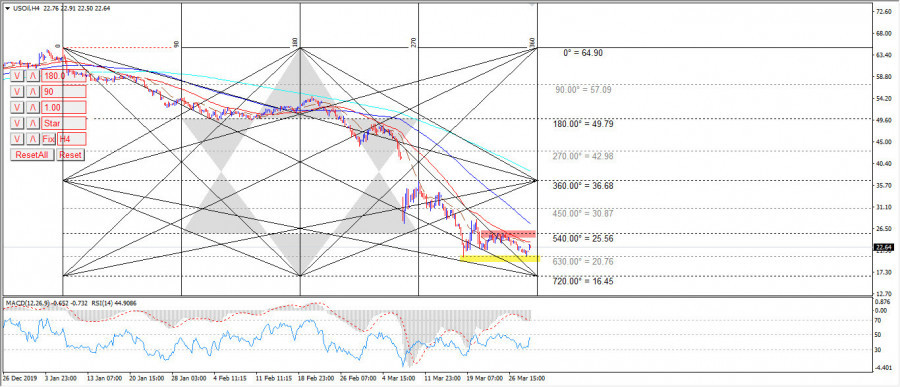
Task: Select the 180.0 angle value field
Action: (x=63, y=76)
